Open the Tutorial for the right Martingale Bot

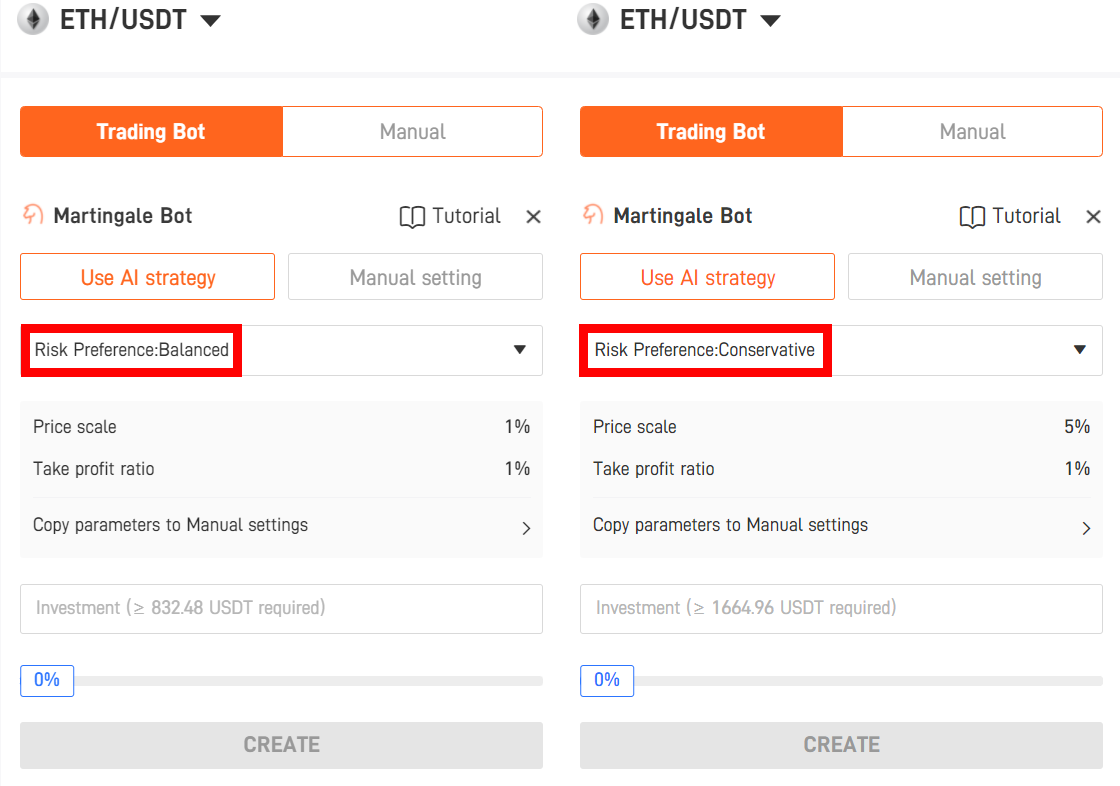[1009, 216]
